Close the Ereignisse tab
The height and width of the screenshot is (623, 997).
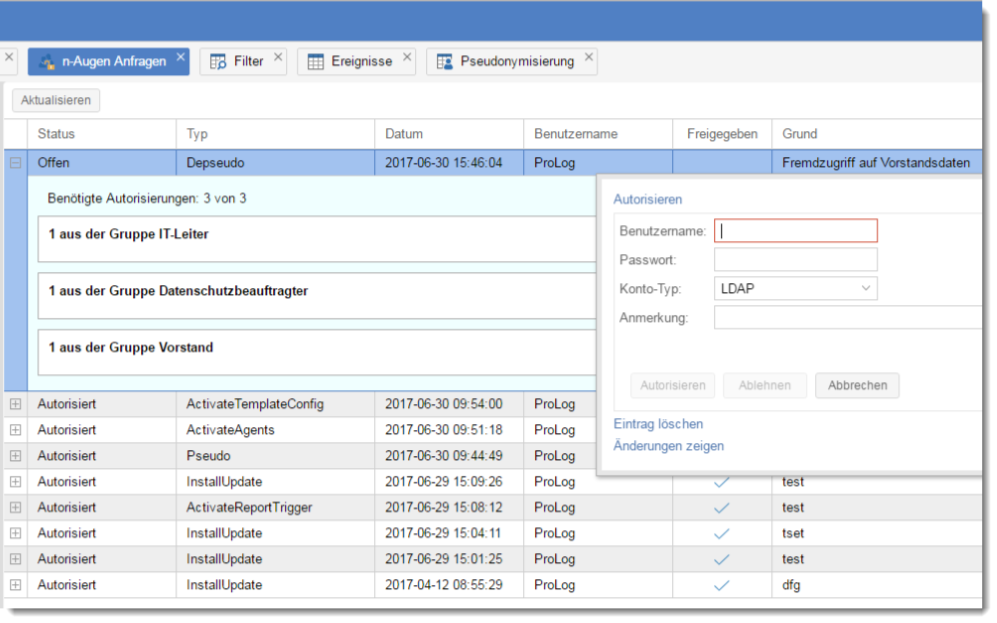[407, 58]
